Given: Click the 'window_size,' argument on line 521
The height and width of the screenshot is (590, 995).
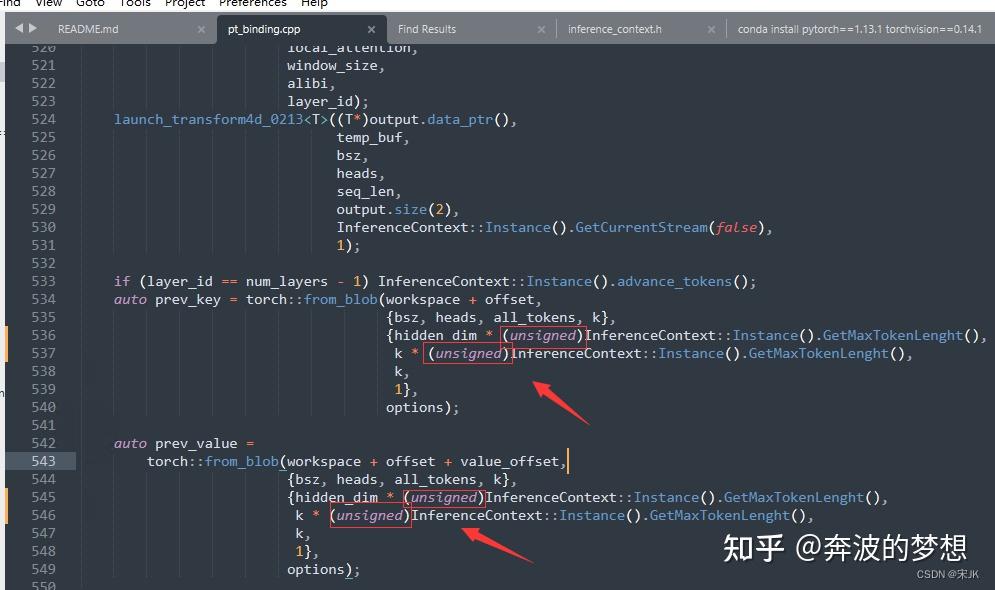Looking at the screenshot, I should 336,65.
